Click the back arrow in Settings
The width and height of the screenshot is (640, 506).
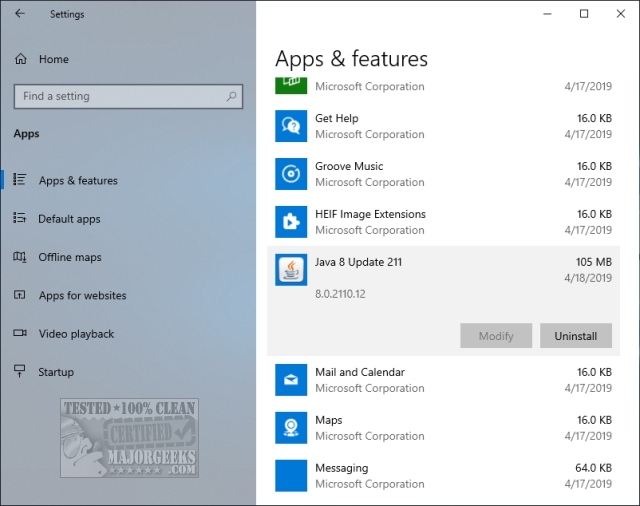pyautogui.click(x=20, y=14)
